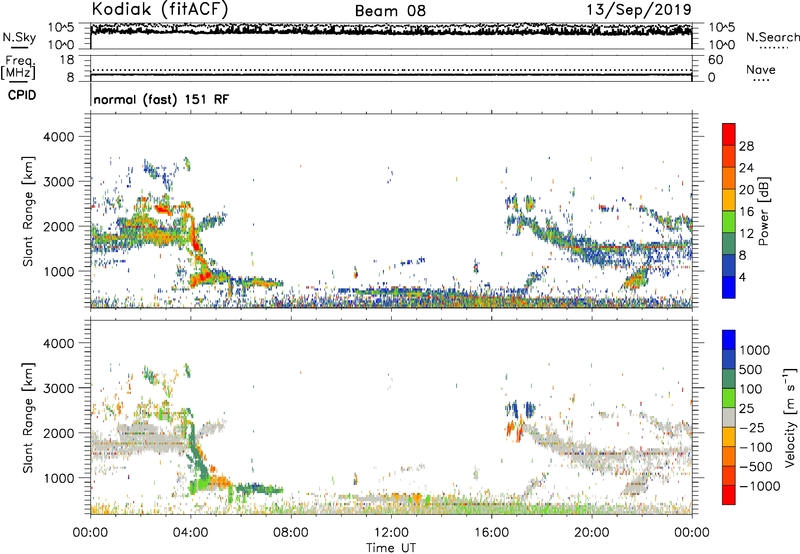This screenshot has width=800, height=554.
Task: Pick the red bottom segment of velocity colorbar
Action: click(729, 495)
